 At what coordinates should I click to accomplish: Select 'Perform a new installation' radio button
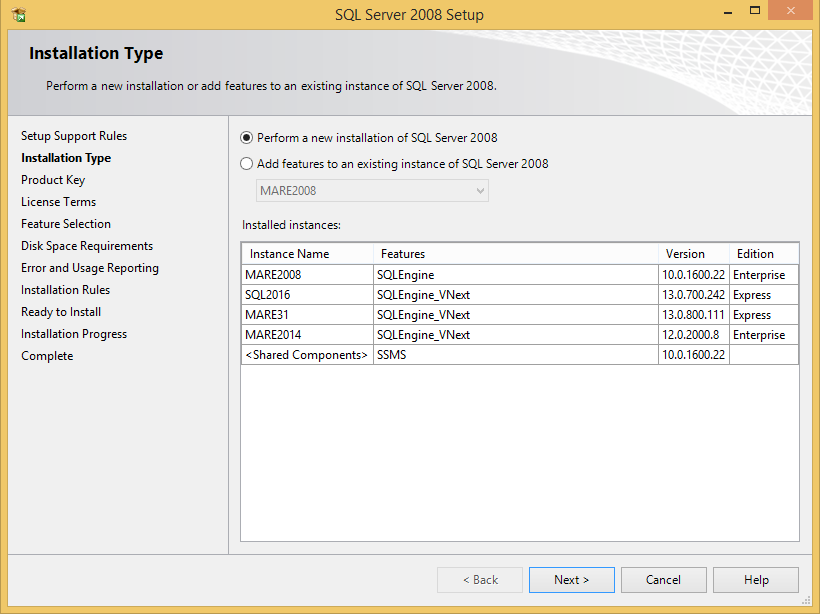tap(247, 138)
